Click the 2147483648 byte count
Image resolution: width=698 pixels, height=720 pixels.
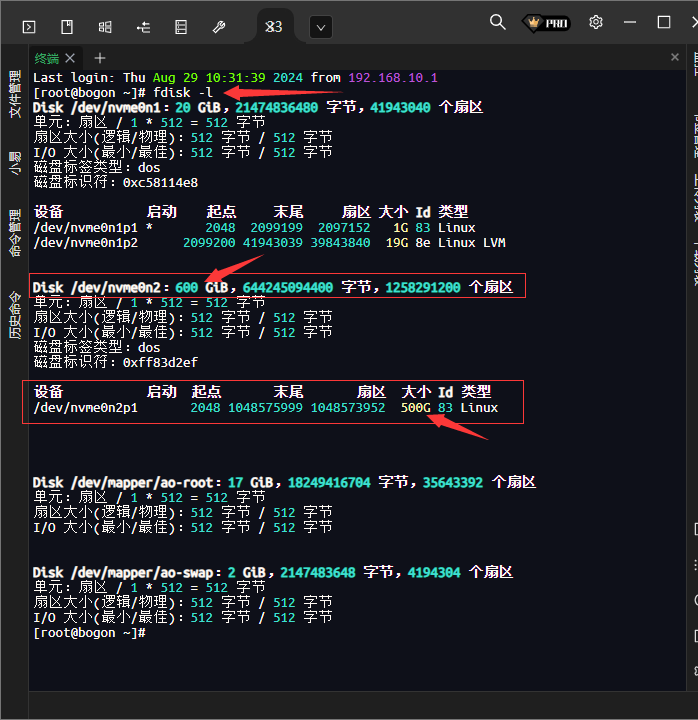pyautogui.click(x=318, y=572)
